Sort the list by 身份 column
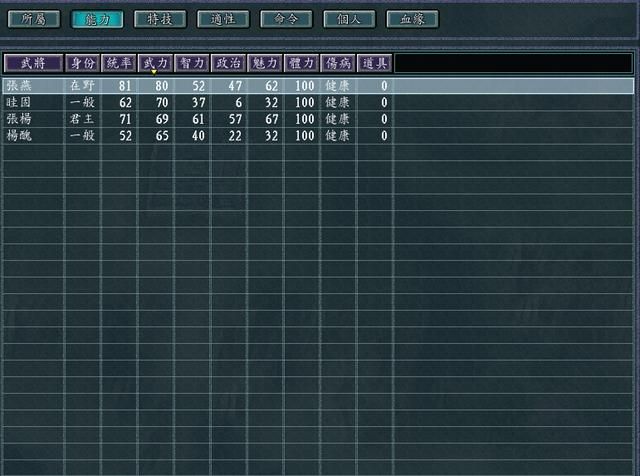Viewport: 640px width, 476px height. click(83, 63)
